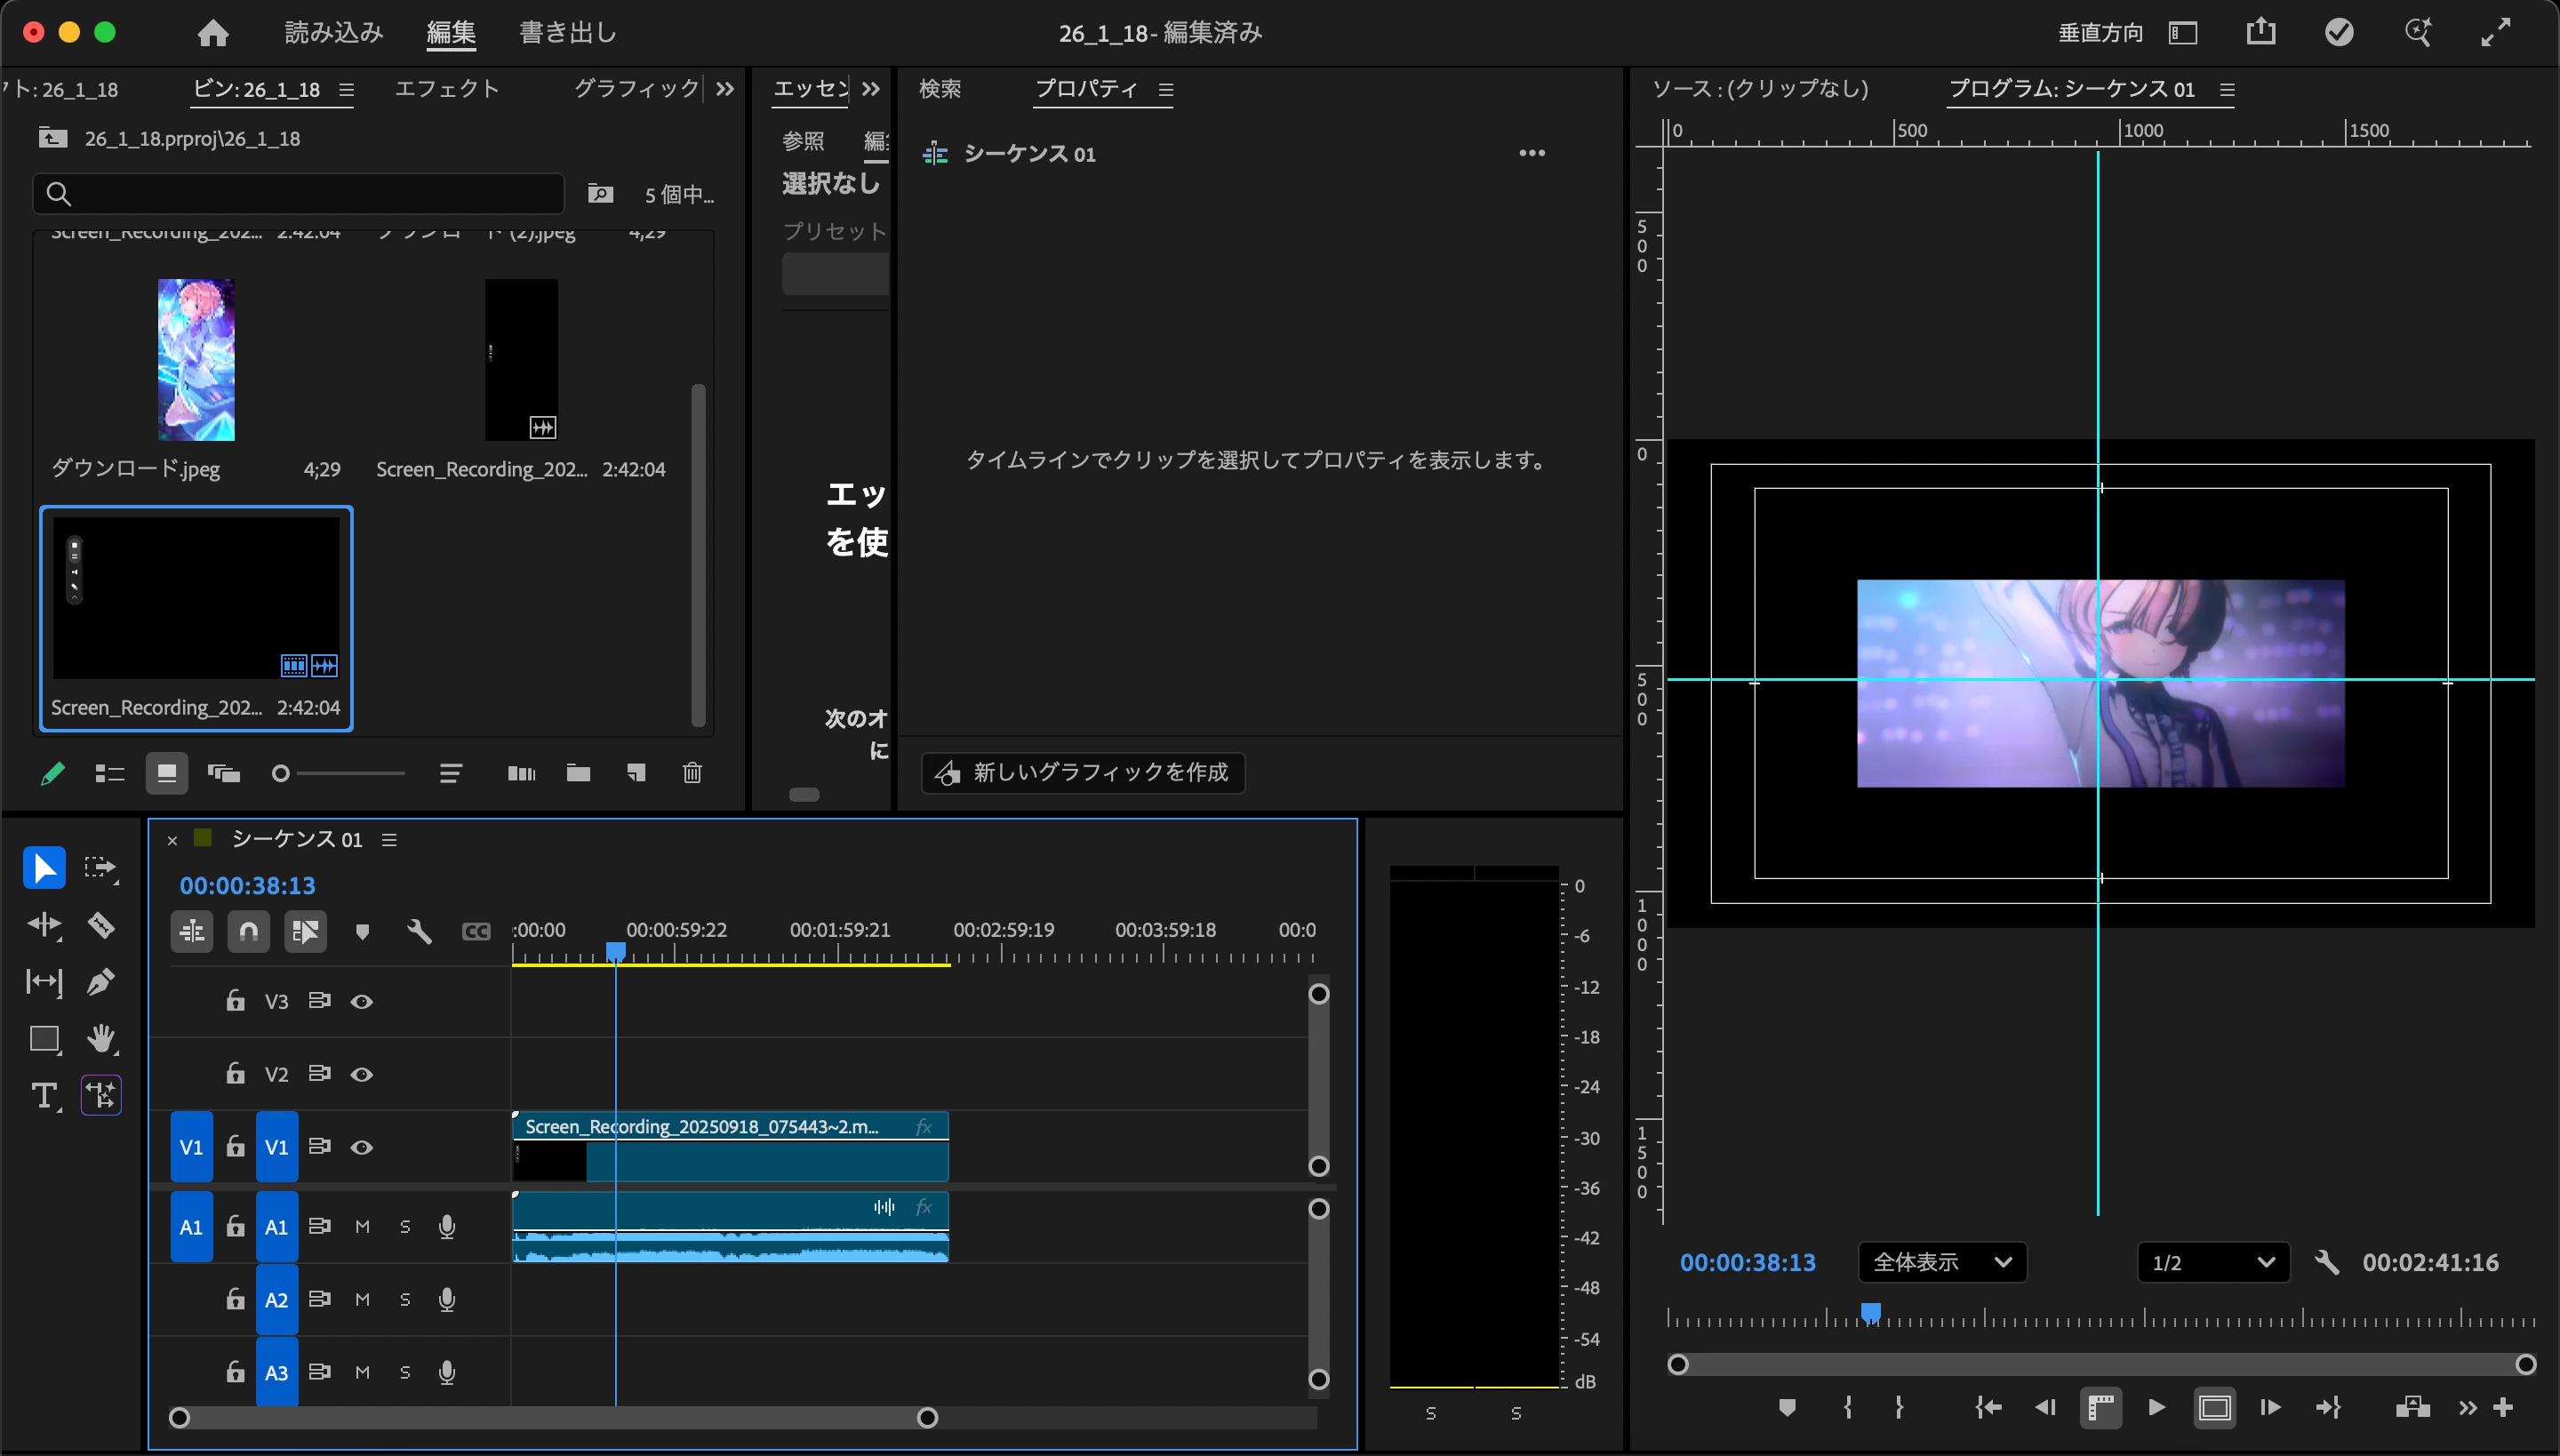Open the export share icon at top right
2560x1456 pixels.
click(2261, 32)
